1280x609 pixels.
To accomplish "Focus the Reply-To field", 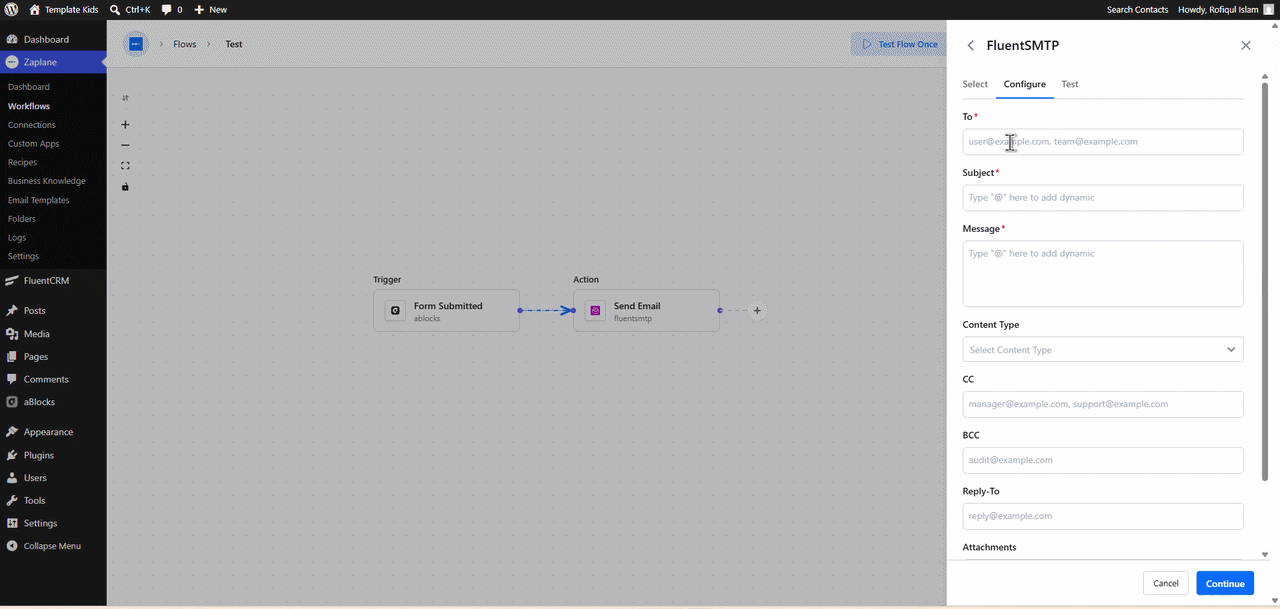I will click(x=1103, y=516).
